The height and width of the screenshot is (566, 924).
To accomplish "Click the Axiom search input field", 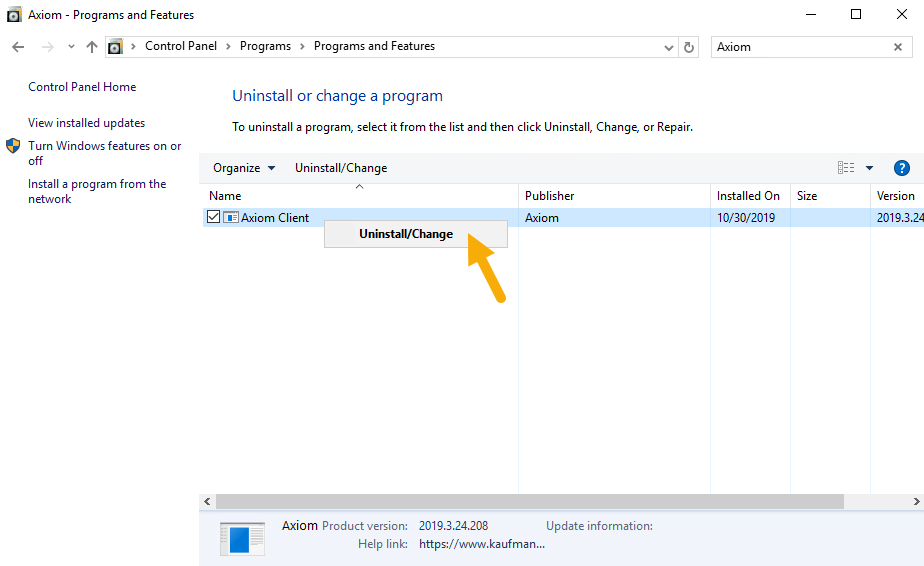I will pyautogui.click(x=798, y=47).
